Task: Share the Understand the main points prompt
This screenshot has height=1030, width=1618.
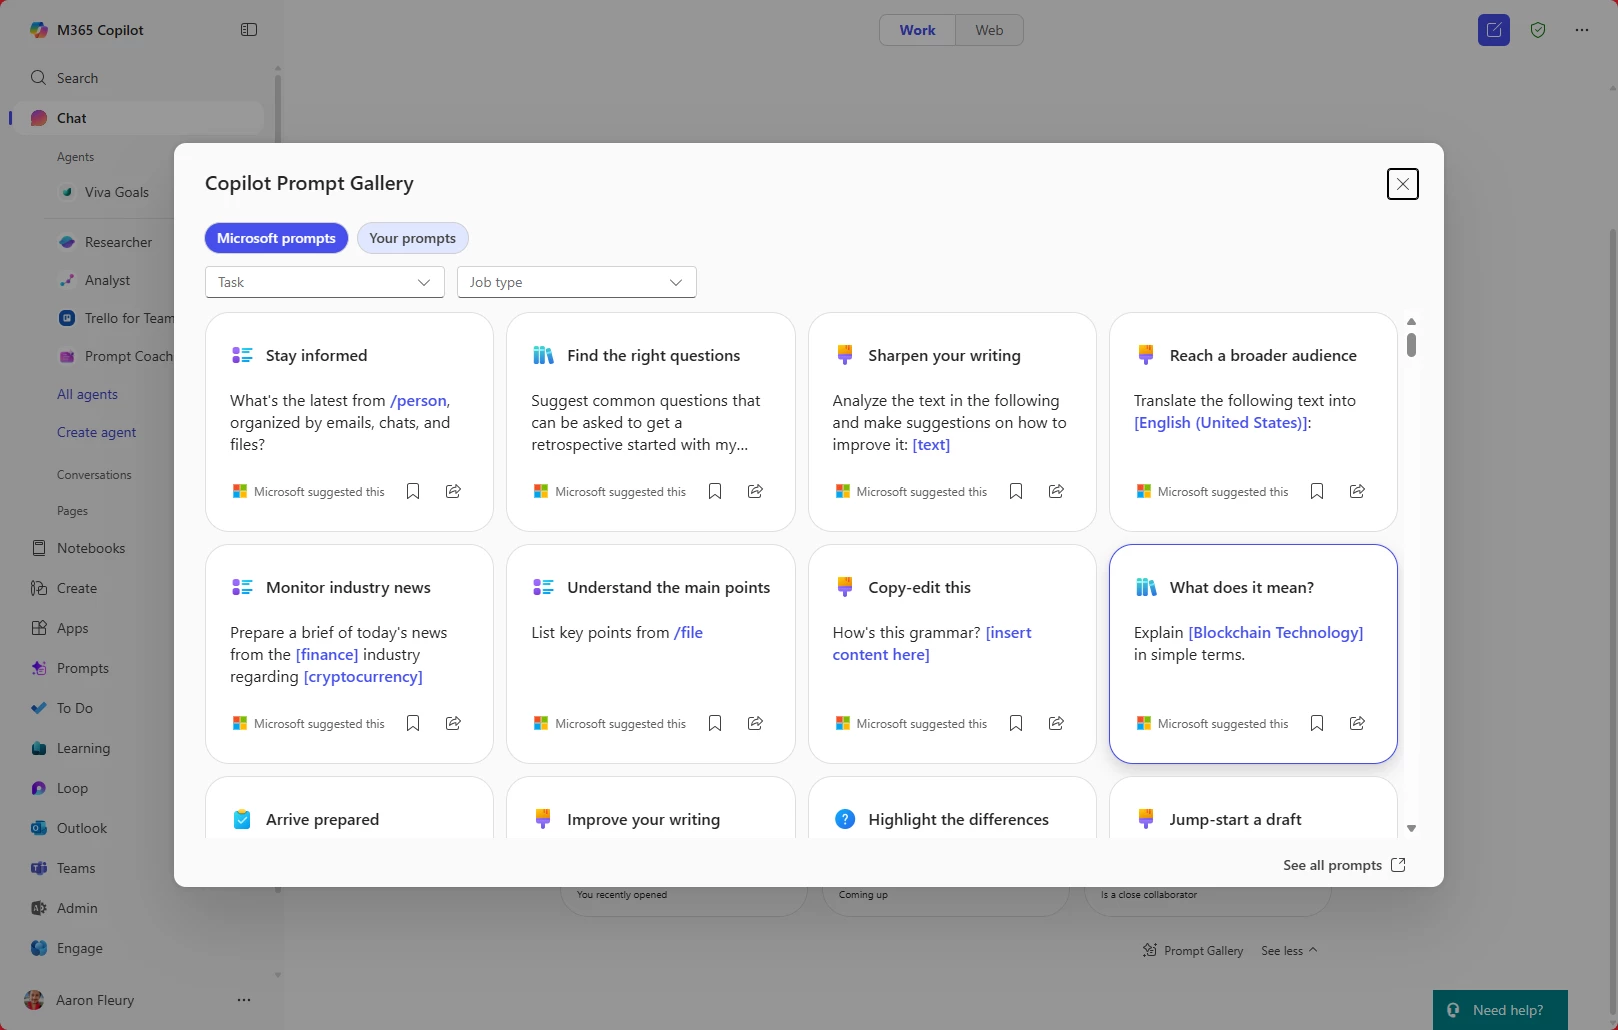Action: [x=755, y=723]
